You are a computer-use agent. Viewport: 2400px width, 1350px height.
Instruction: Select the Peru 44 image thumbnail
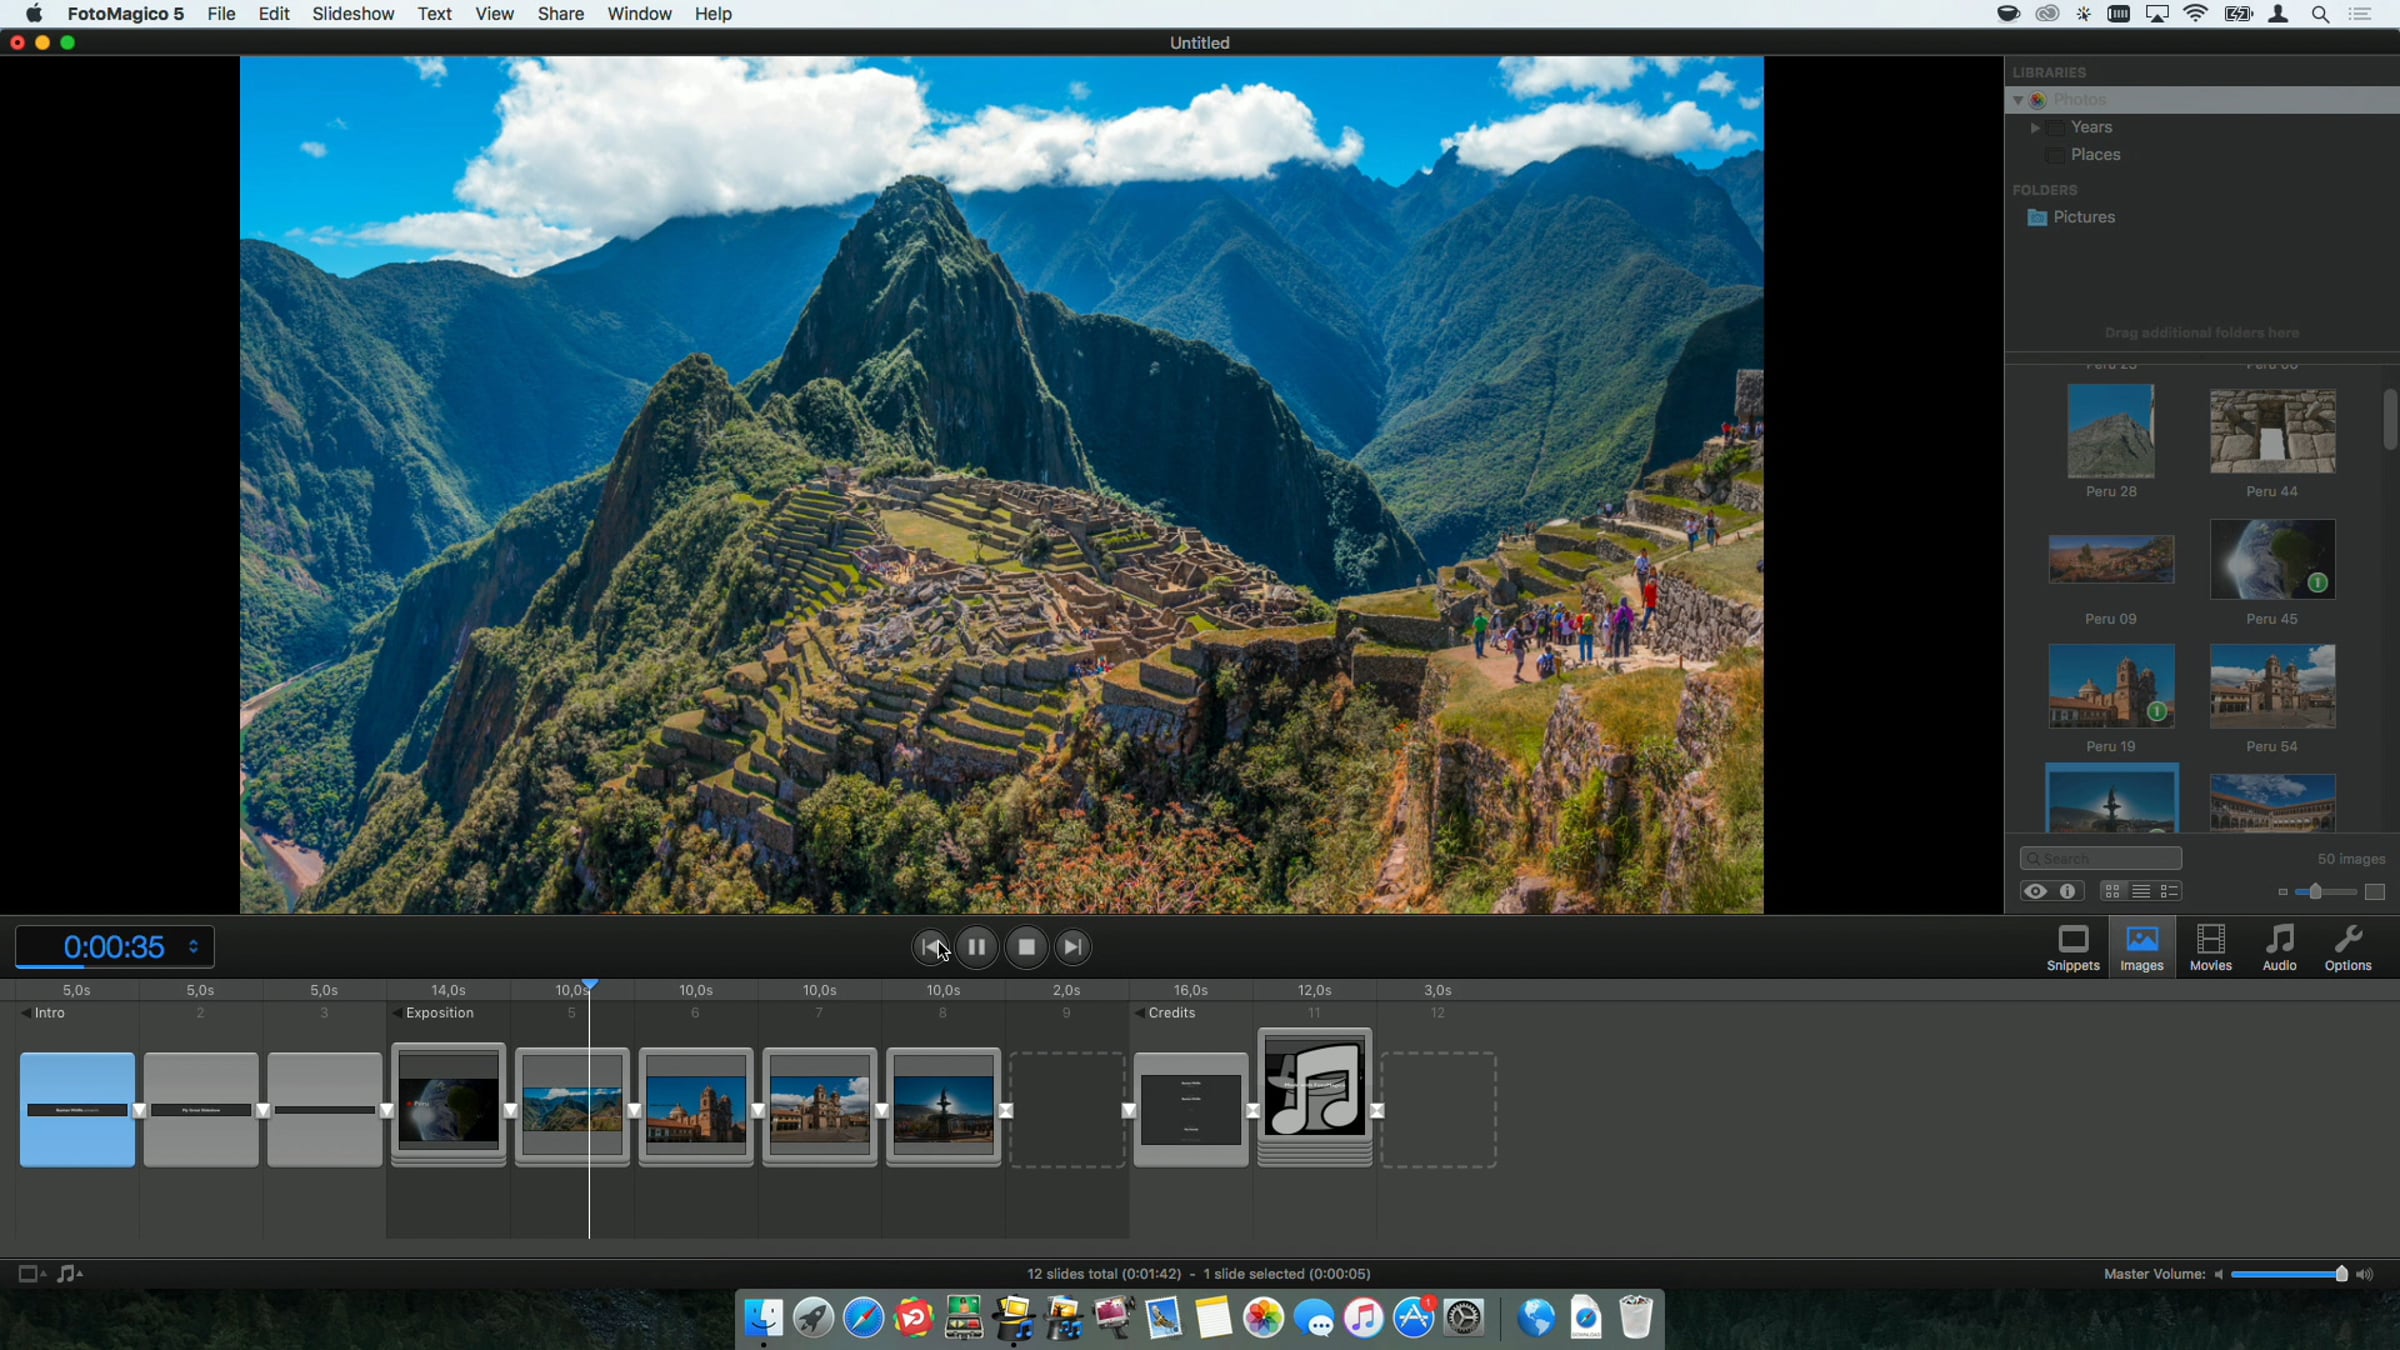pos(2272,432)
